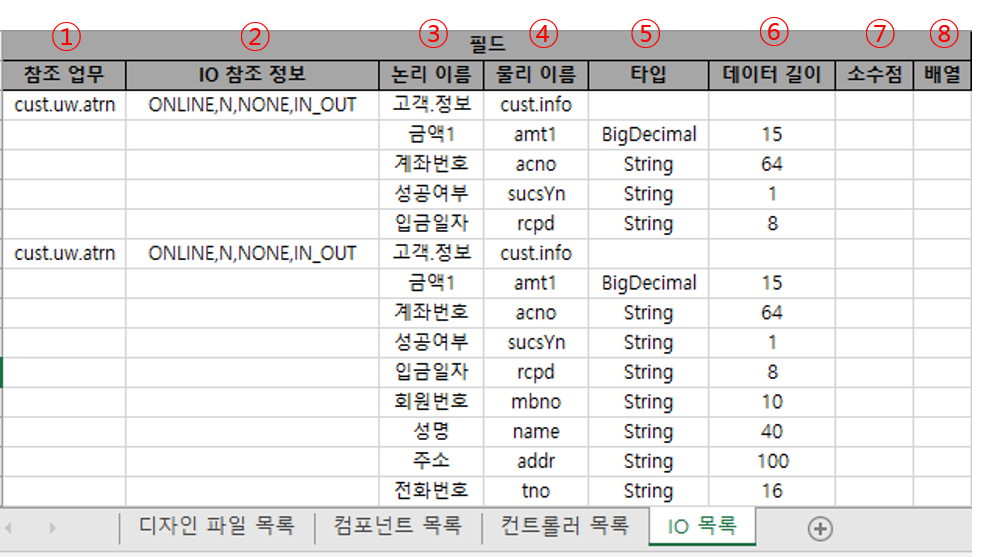This screenshot has height=557, width=982.
Task: Go to the 컨트롤러 목록 sheet tab
Action: 564,526
